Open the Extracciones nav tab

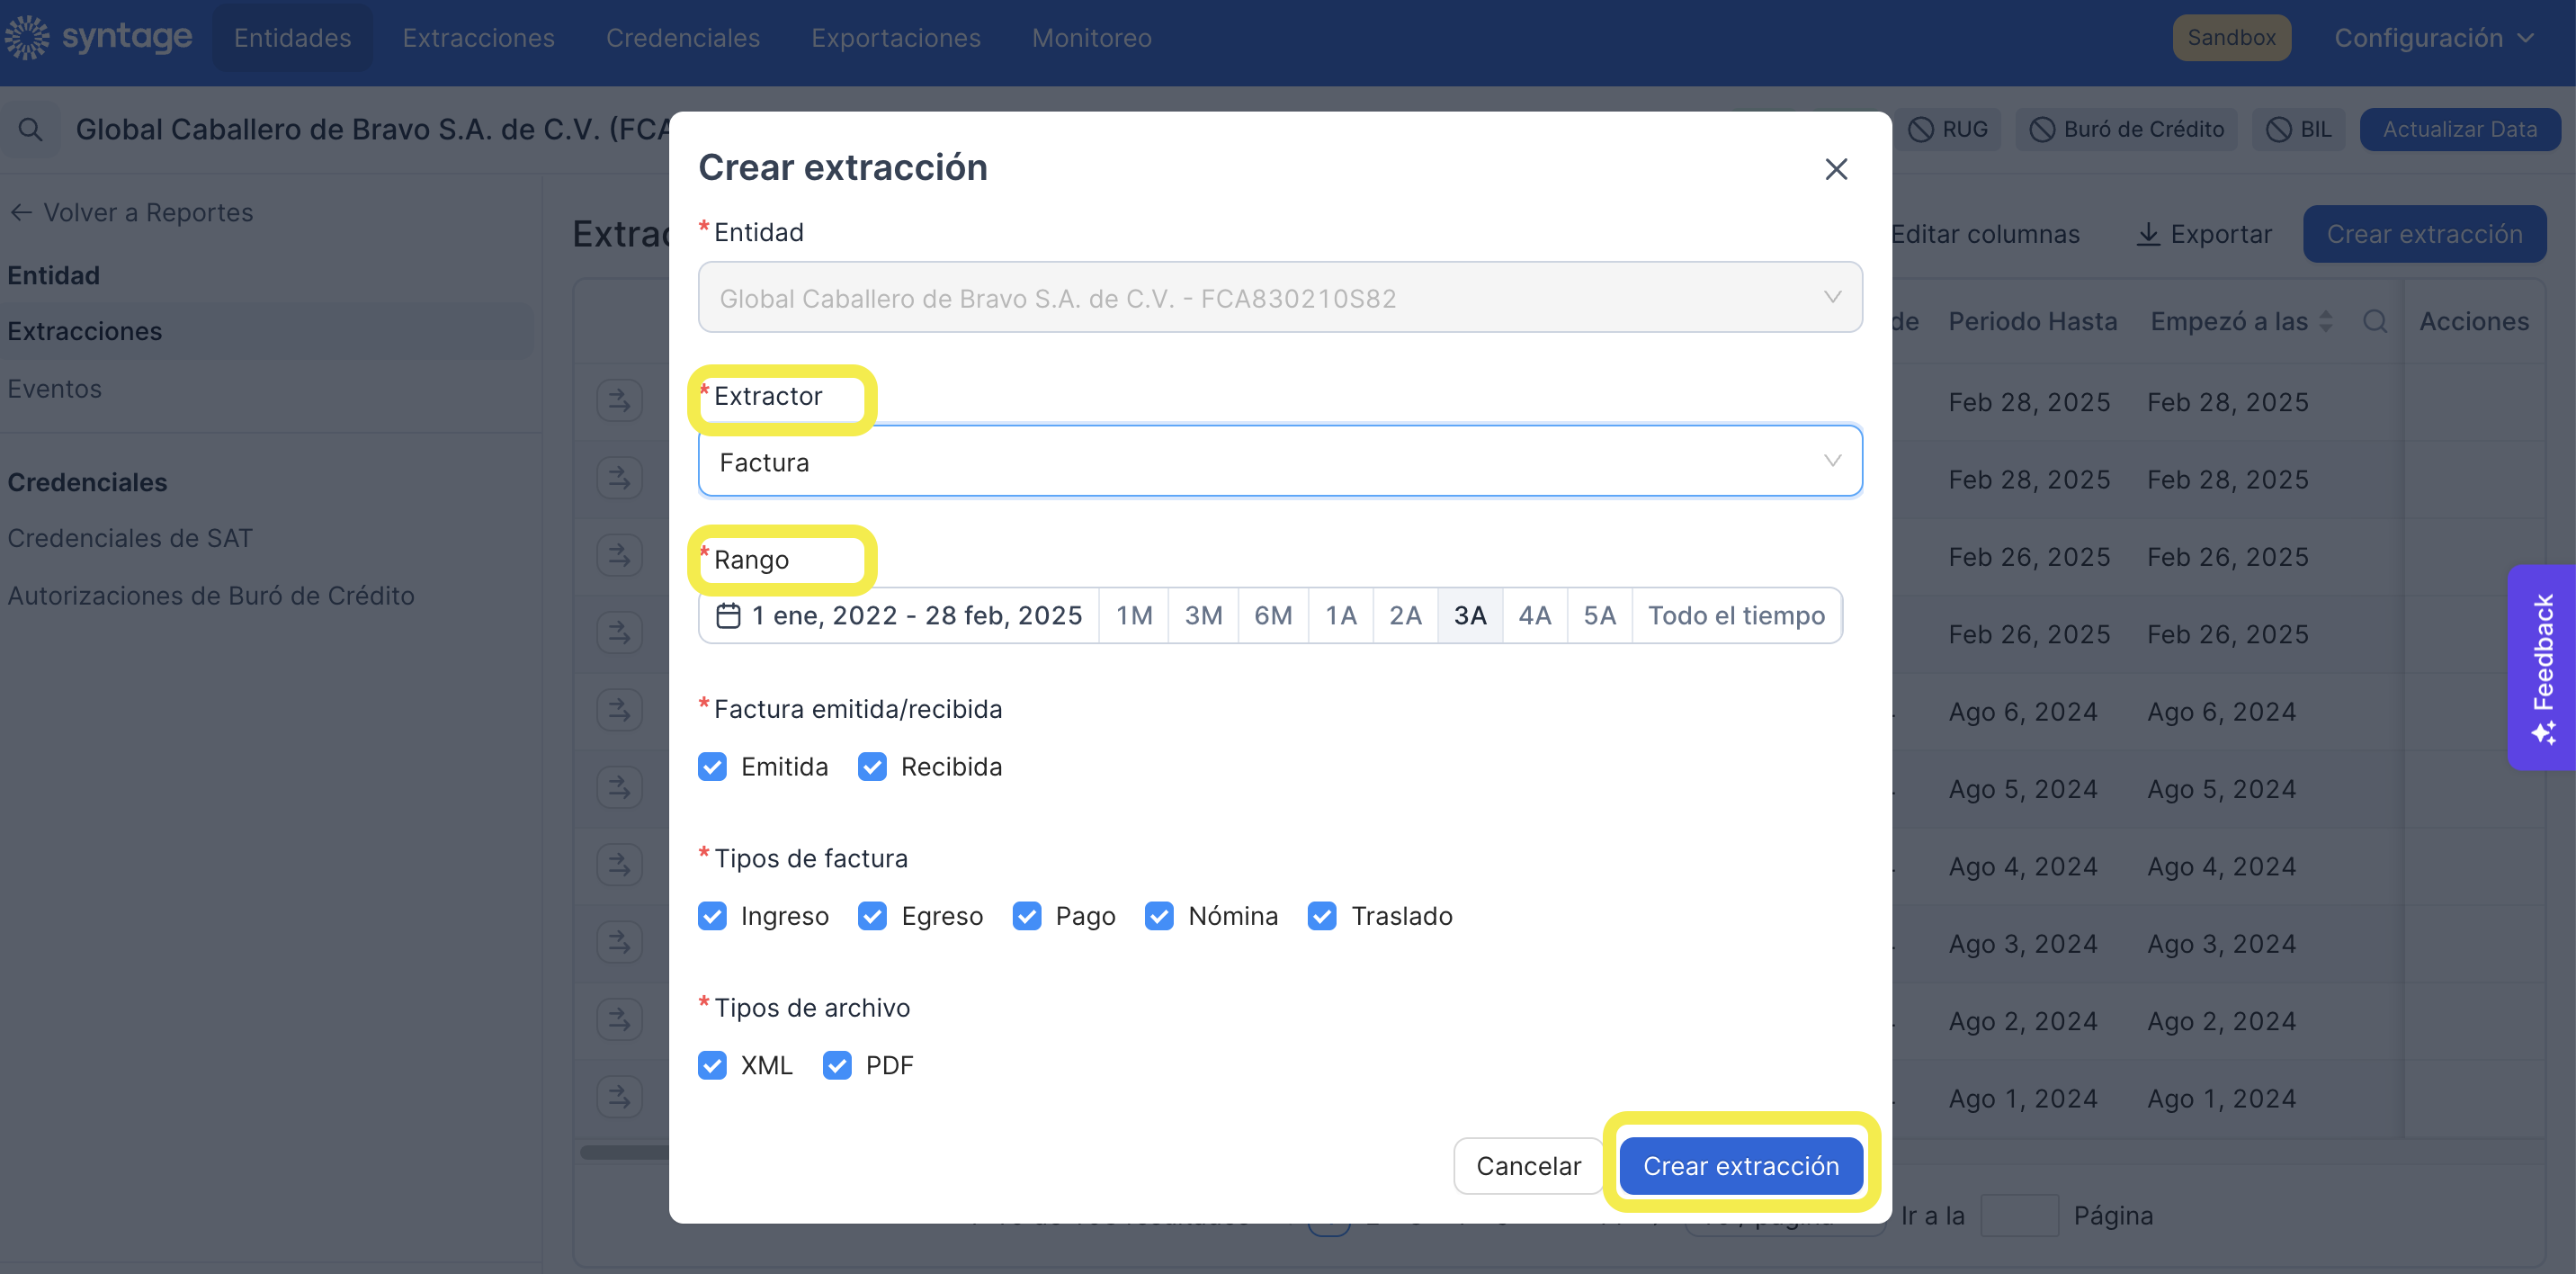tap(478, 38)
